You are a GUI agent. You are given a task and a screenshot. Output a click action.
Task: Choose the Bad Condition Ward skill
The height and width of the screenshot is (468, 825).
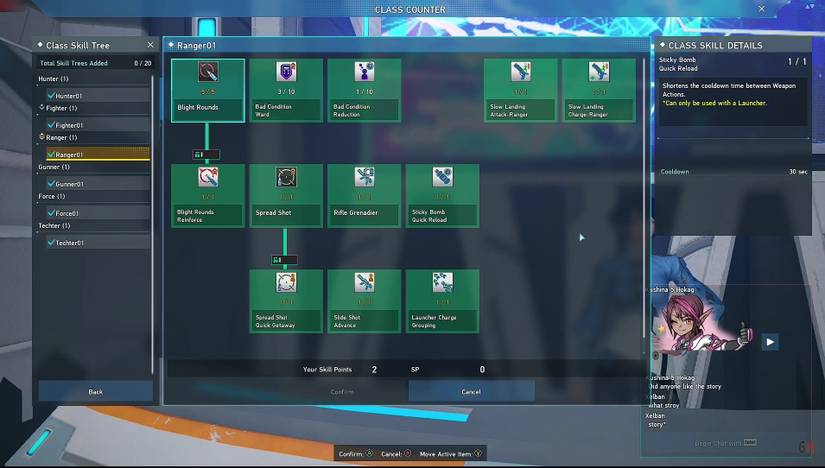pos(286,91)
